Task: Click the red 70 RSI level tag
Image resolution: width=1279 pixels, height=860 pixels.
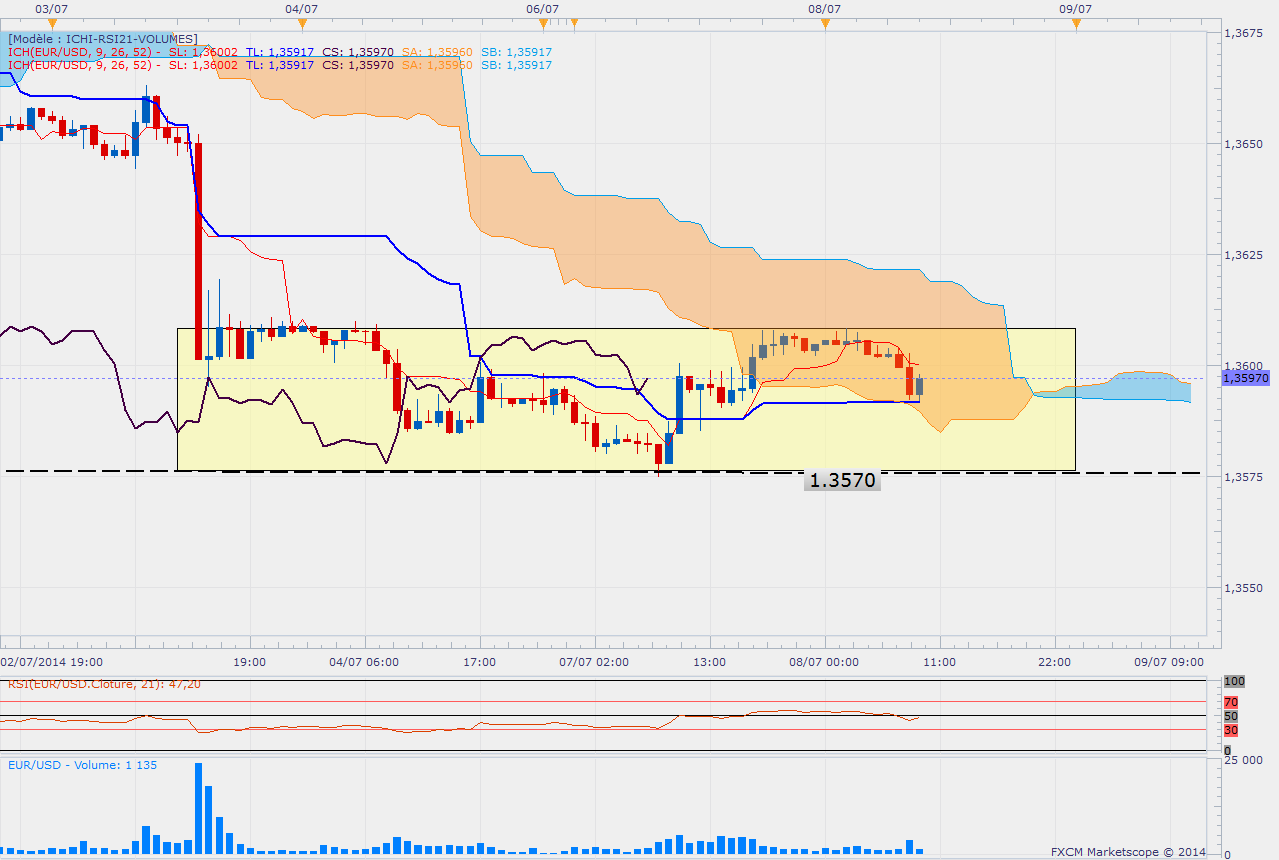Action: [x=1232, y=702]
